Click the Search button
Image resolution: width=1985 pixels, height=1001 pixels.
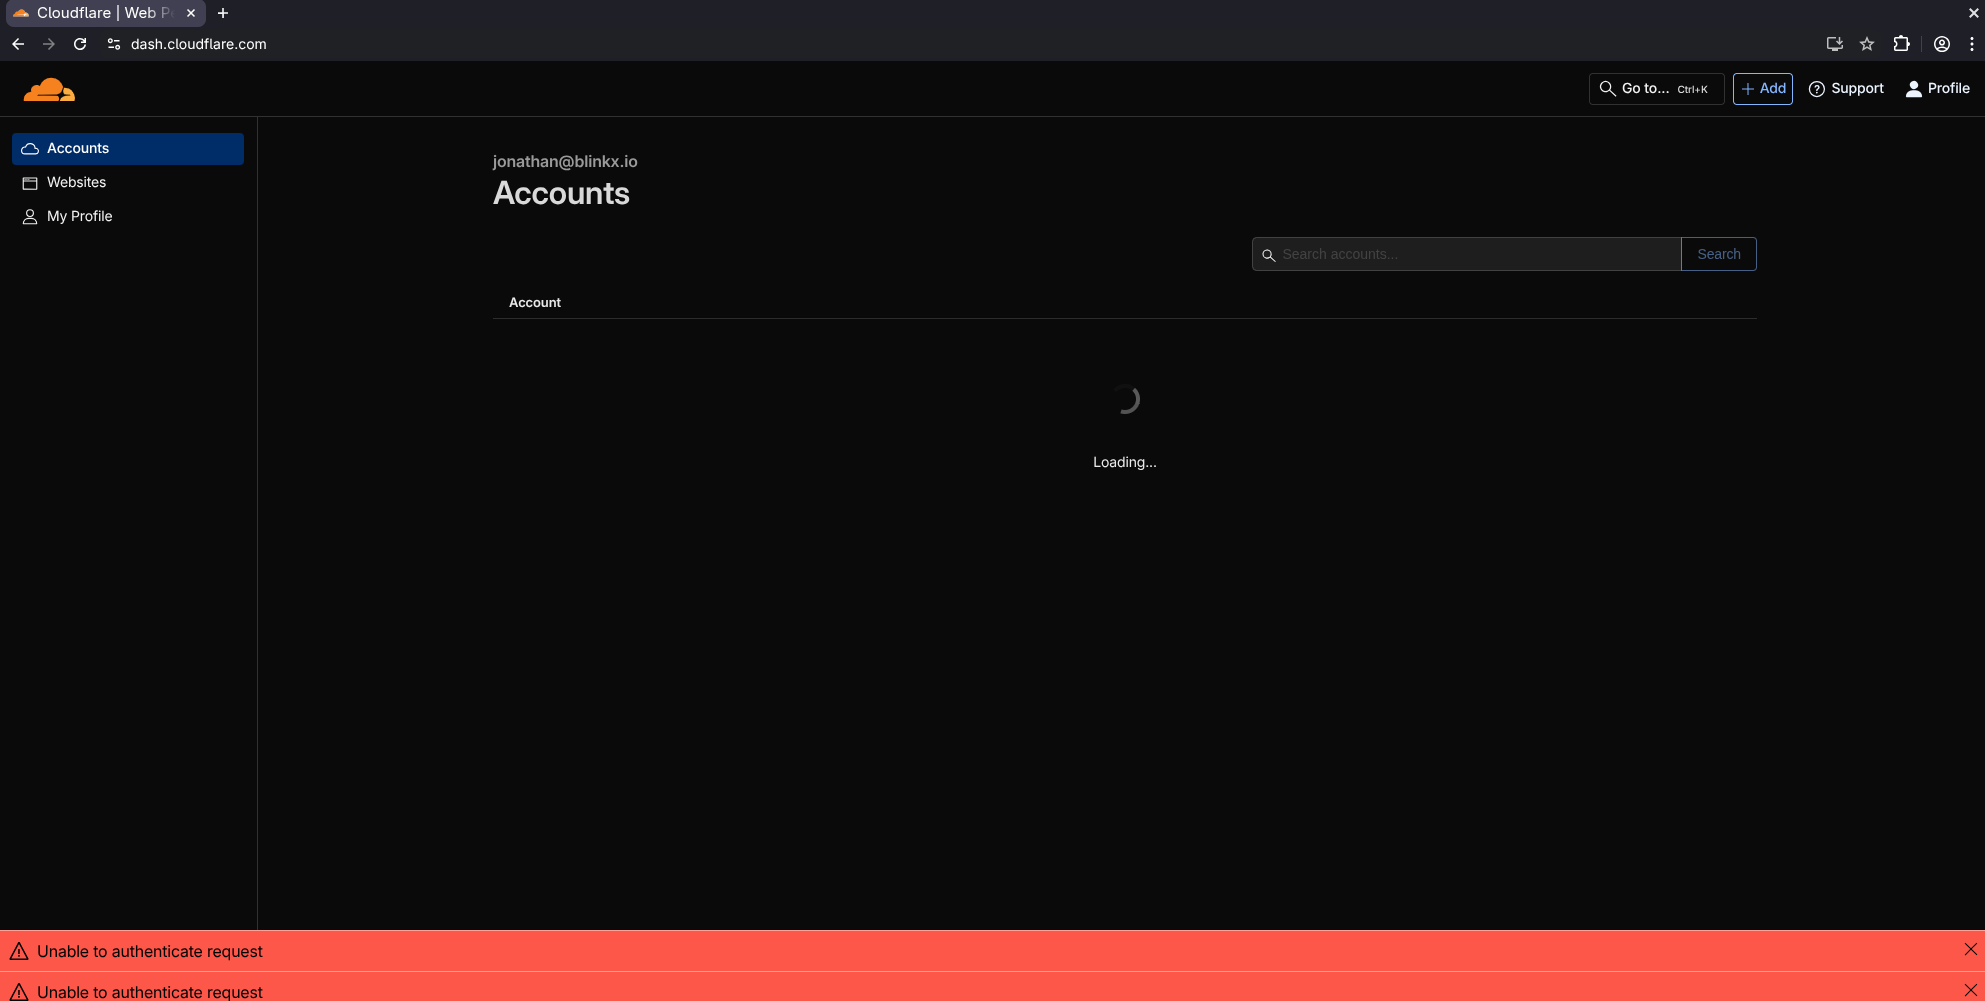click(x=1719, y=254)
